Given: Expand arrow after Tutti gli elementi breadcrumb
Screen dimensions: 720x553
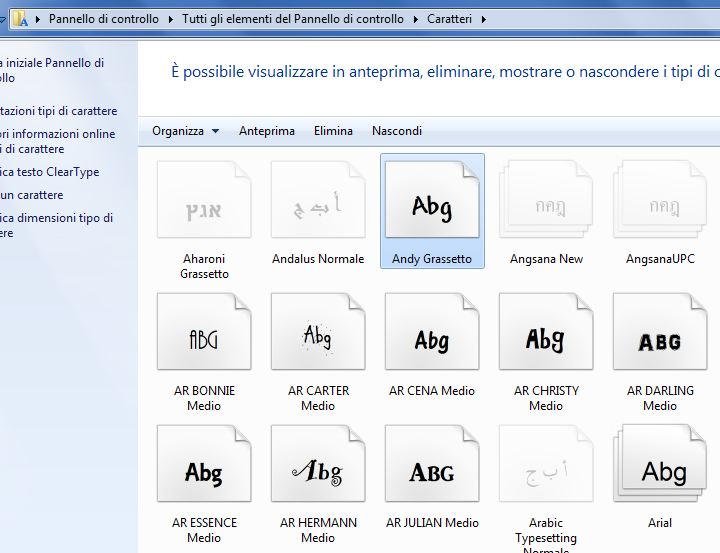Looking at the screenshot, I should [416, 19].
